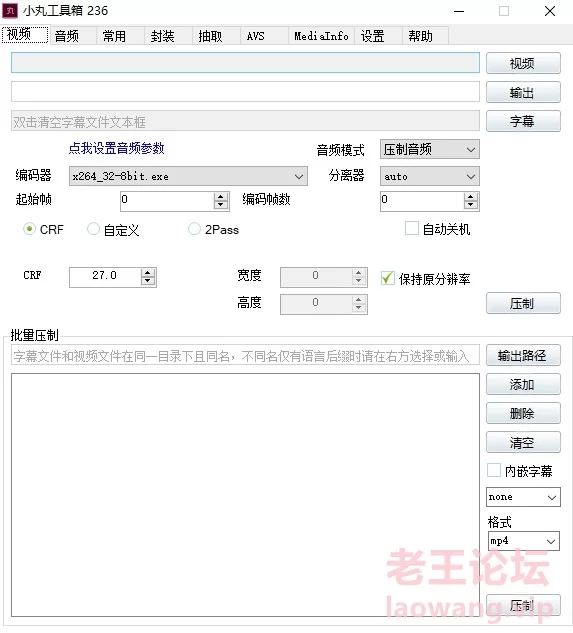Click the 字幕 browse button
This screenshot has height=633, width=573.
coord(523,121)
